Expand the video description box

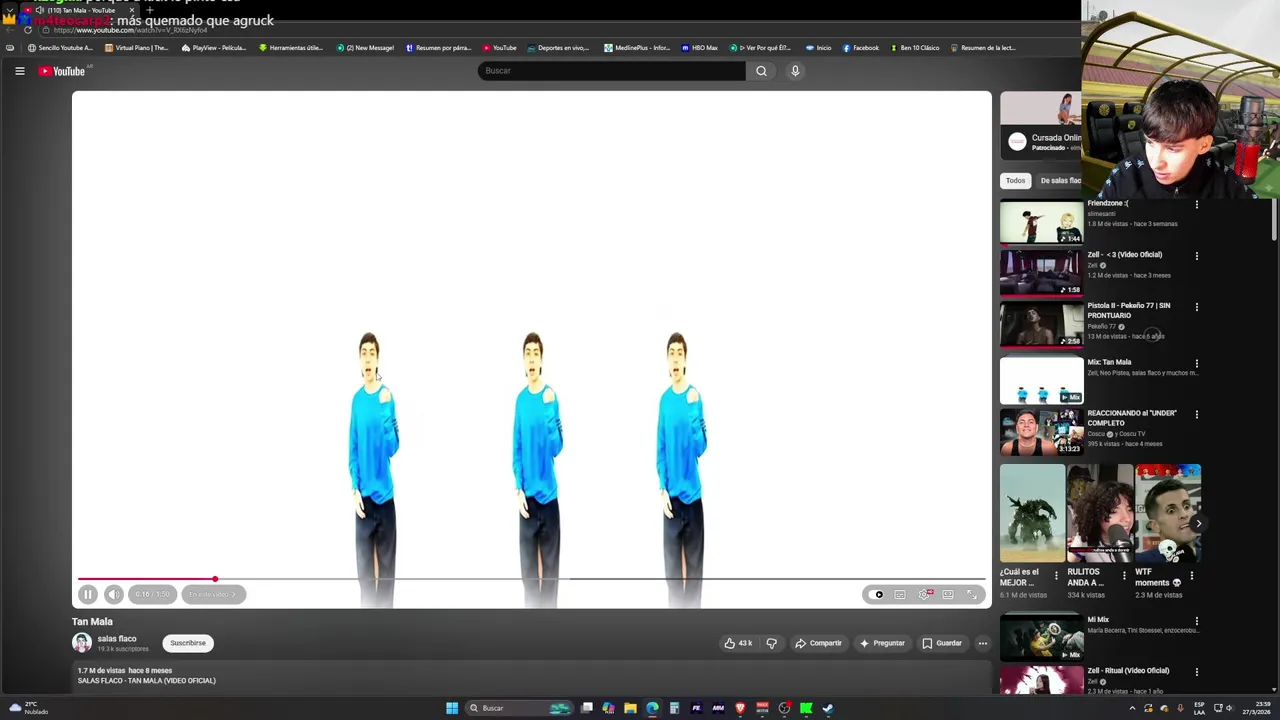[530, 676]
